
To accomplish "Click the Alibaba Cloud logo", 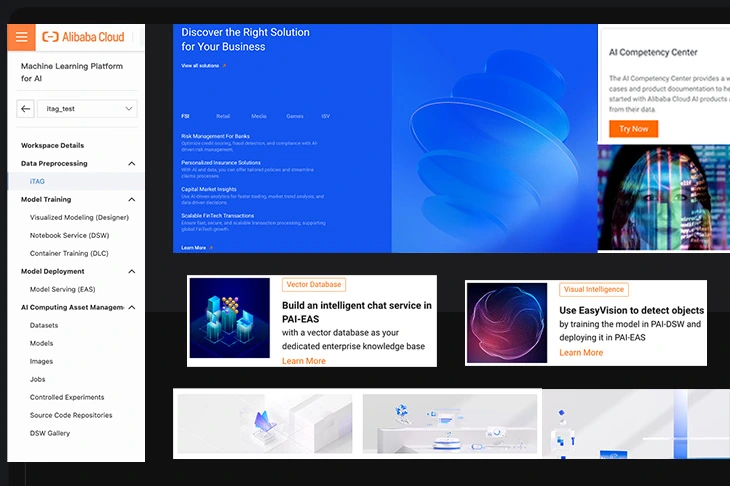I will (83, 37).
